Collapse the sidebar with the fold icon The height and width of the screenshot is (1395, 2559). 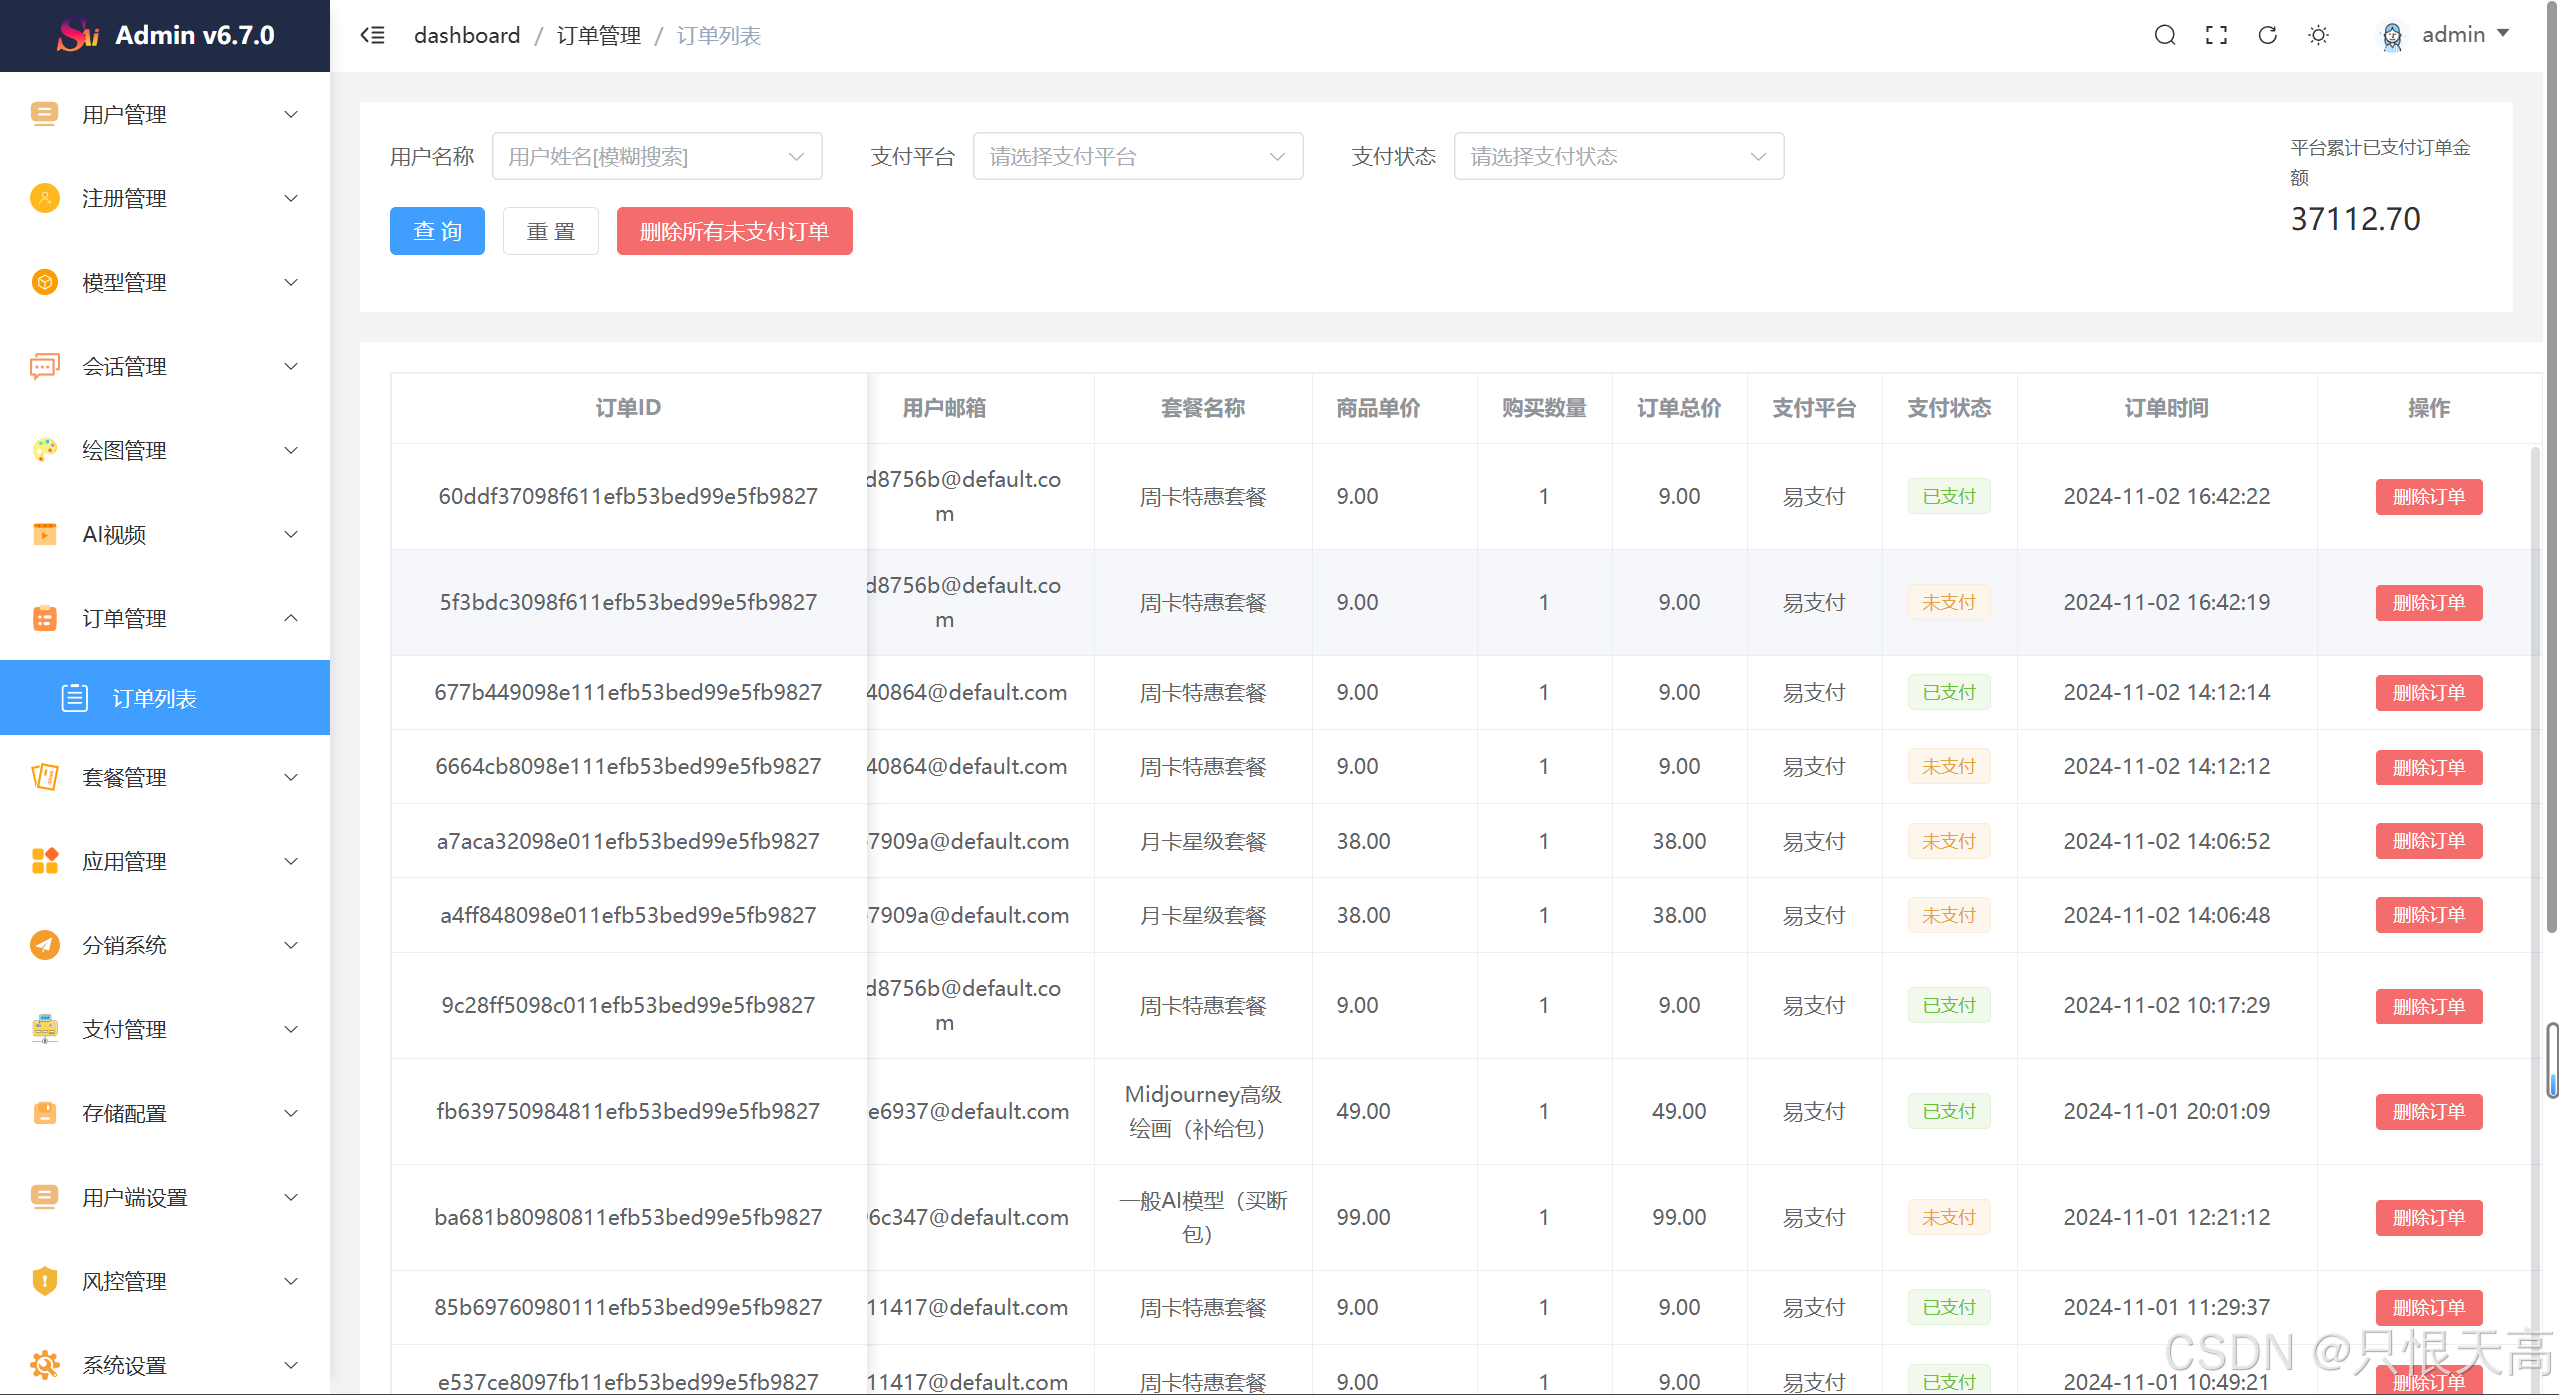(x=372, y=36)
